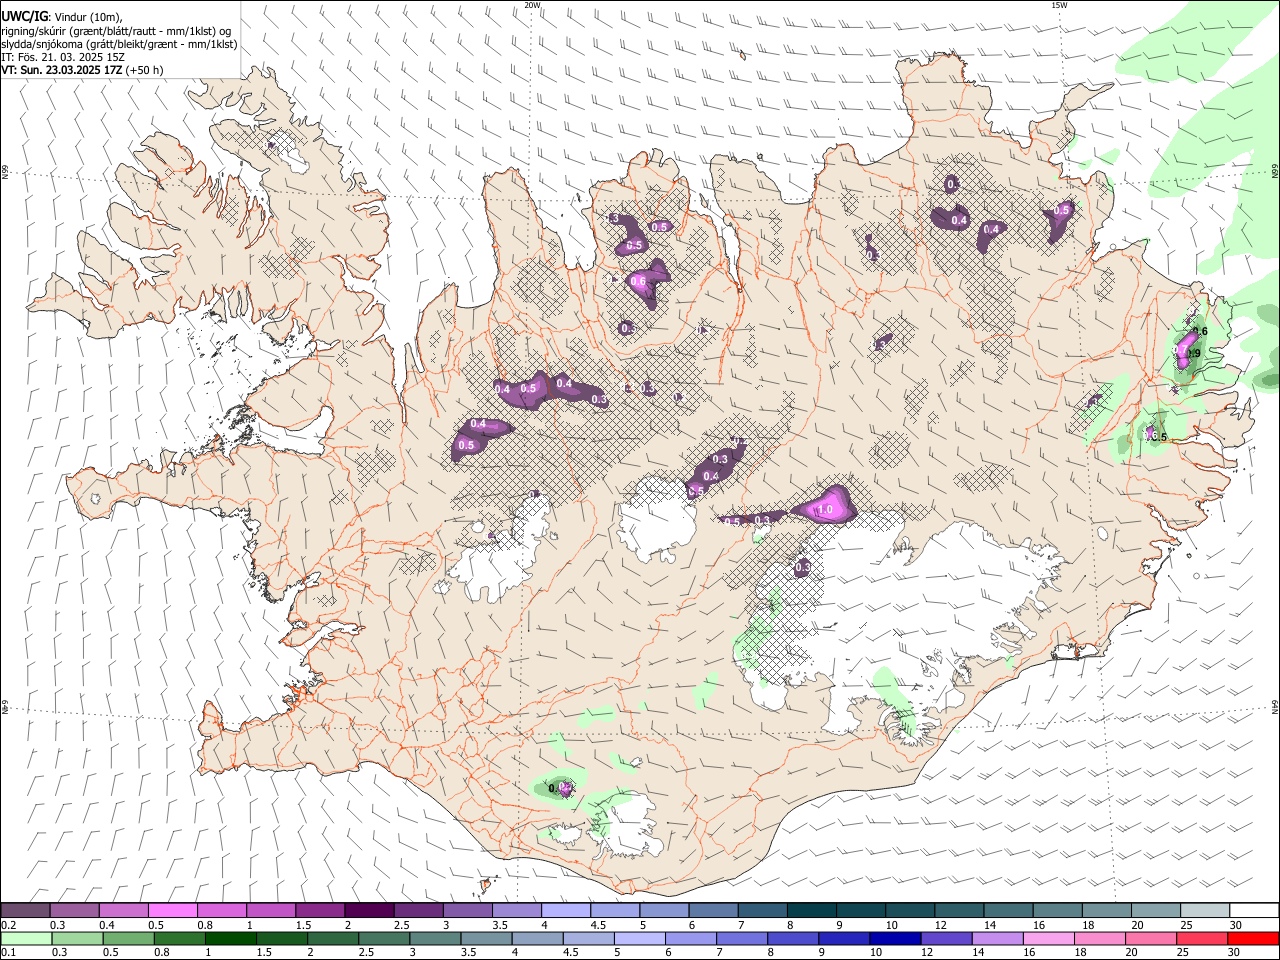Pick the dull purple 0.2 snow scale swatch
The width and height of the screenshot is (1280, 960).
(x=25, y=911)
